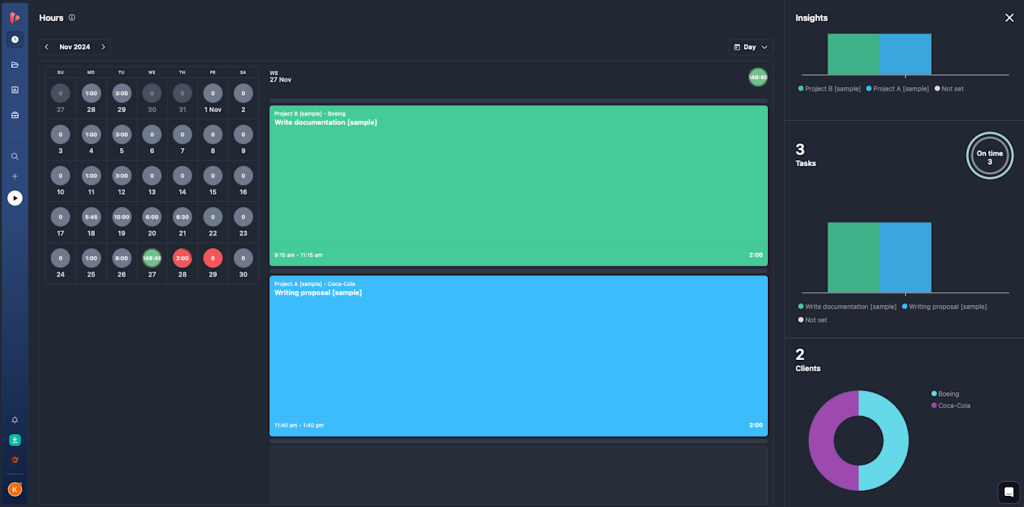This screenshot has width=1024, height=507.
Task: Open the user avatar K profile
Action: [15, 489]
